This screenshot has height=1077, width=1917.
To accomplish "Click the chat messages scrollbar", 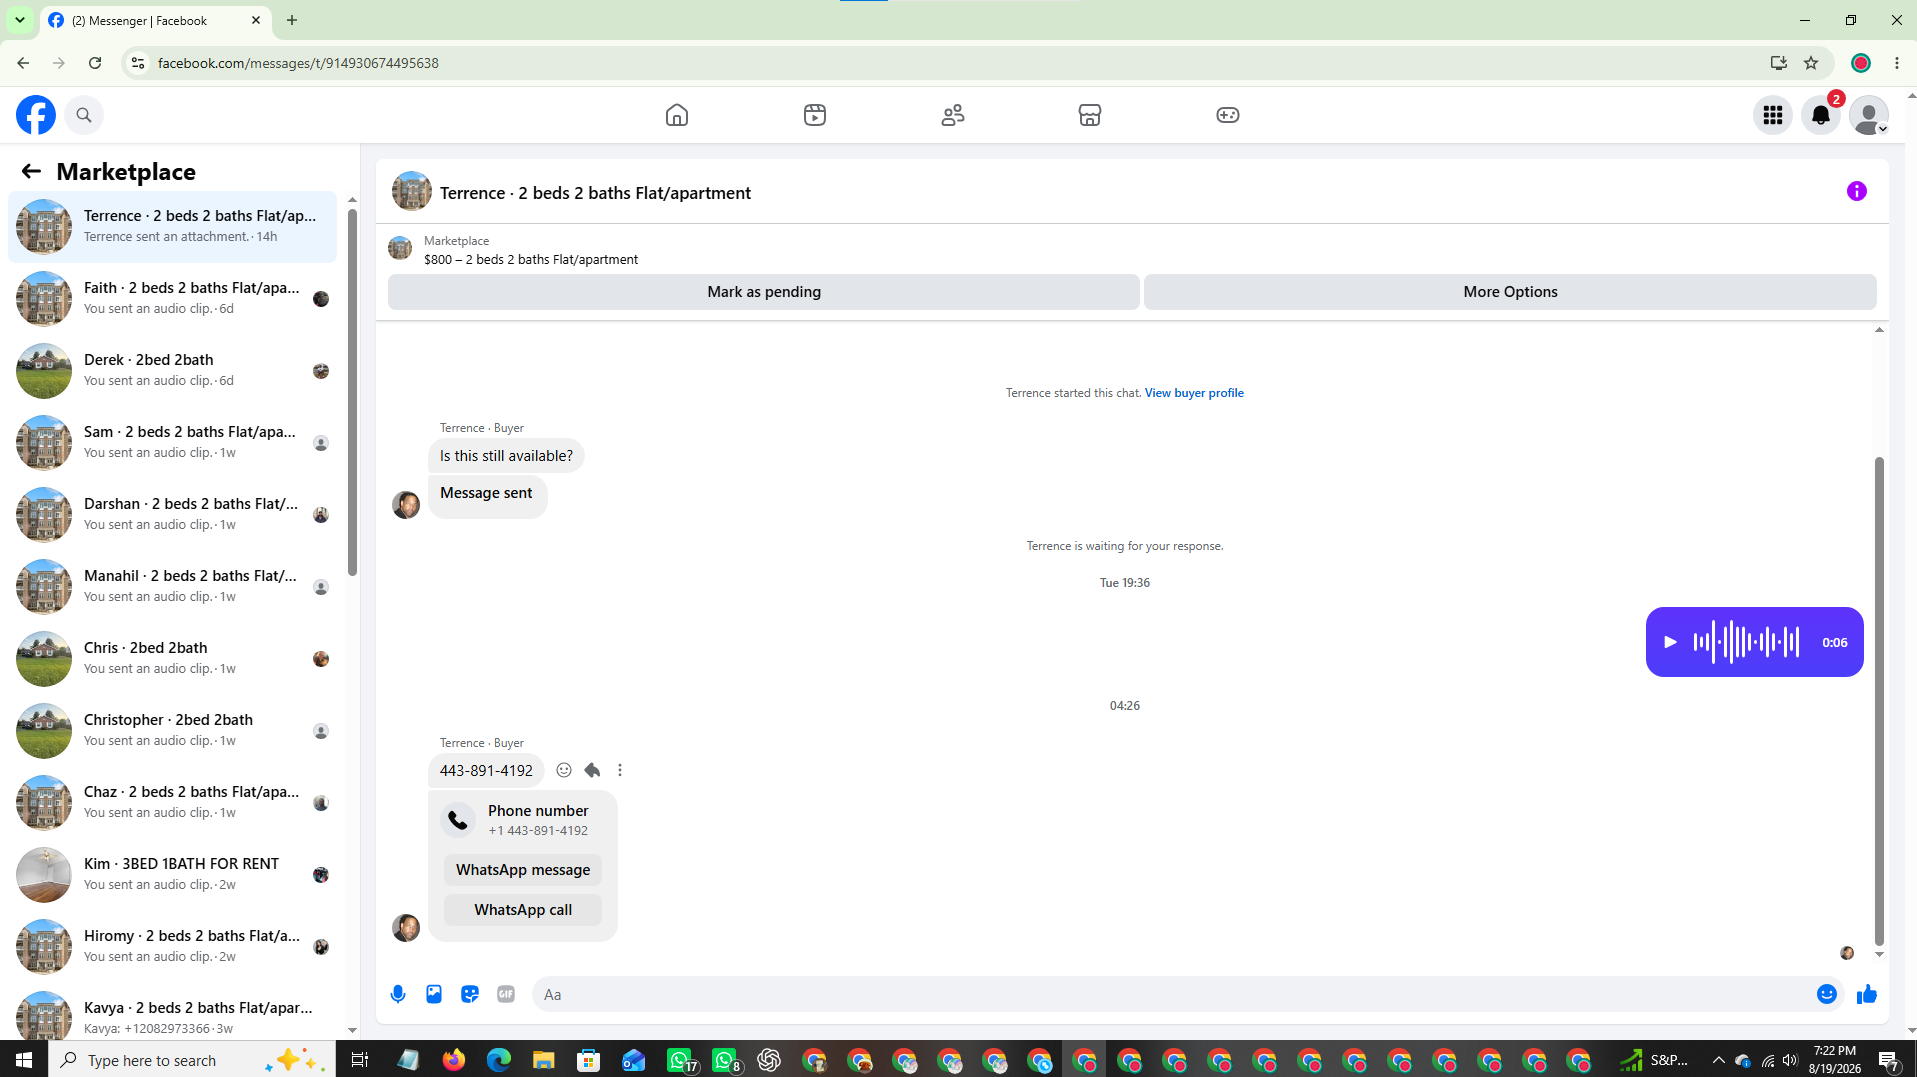I will (1879, 700).
